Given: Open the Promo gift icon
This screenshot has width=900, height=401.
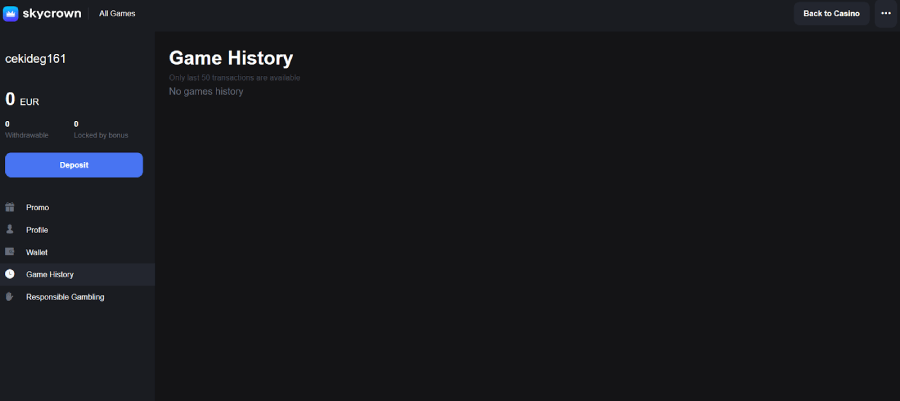Looking at the screenshot, I should click(x=10, y=207).
